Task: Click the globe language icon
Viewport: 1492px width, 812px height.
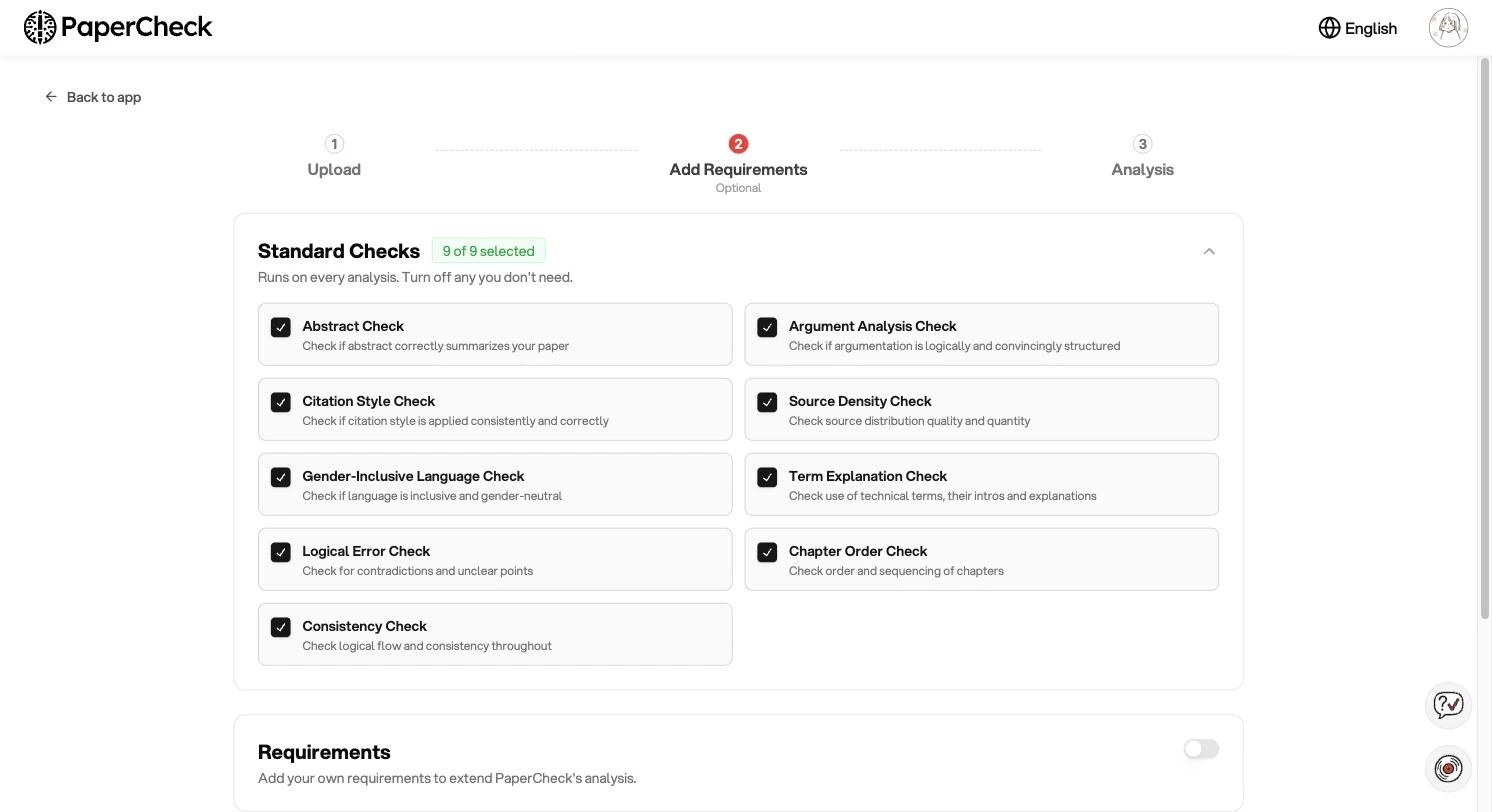Action: click(1329, 28)
